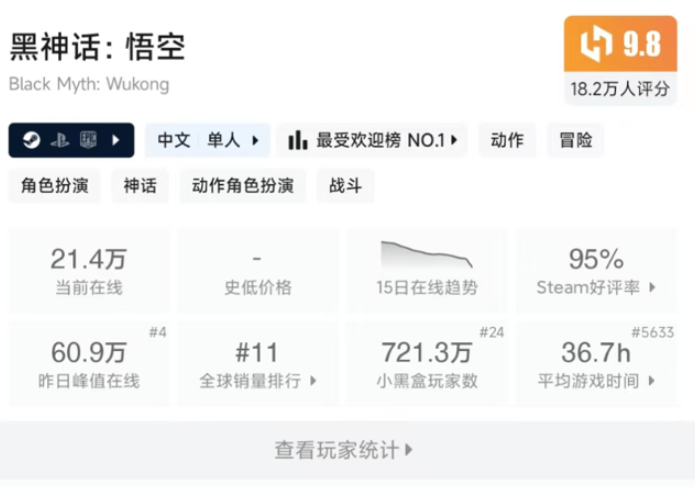This screenshot has height=488, width=695.
Task: Open the 史低价格 stat card
Action: tap(258, 271)
